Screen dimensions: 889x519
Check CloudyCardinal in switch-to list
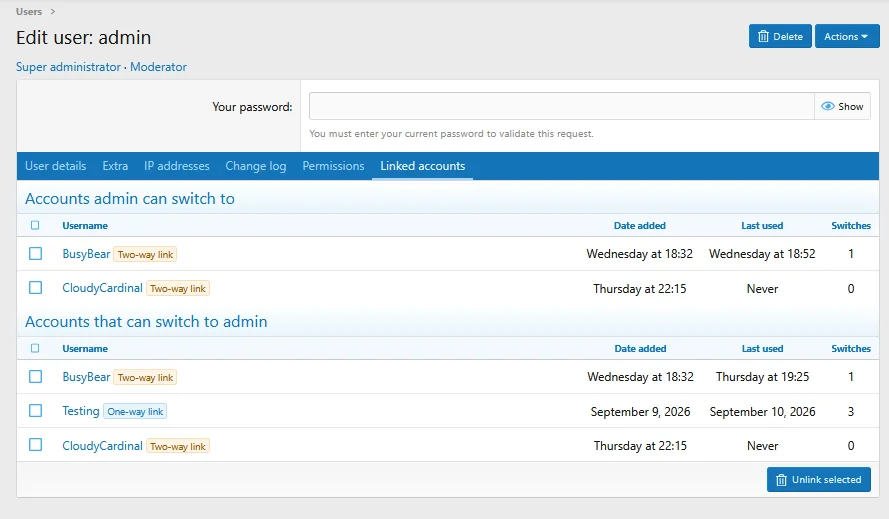click(x=36, y=288)
